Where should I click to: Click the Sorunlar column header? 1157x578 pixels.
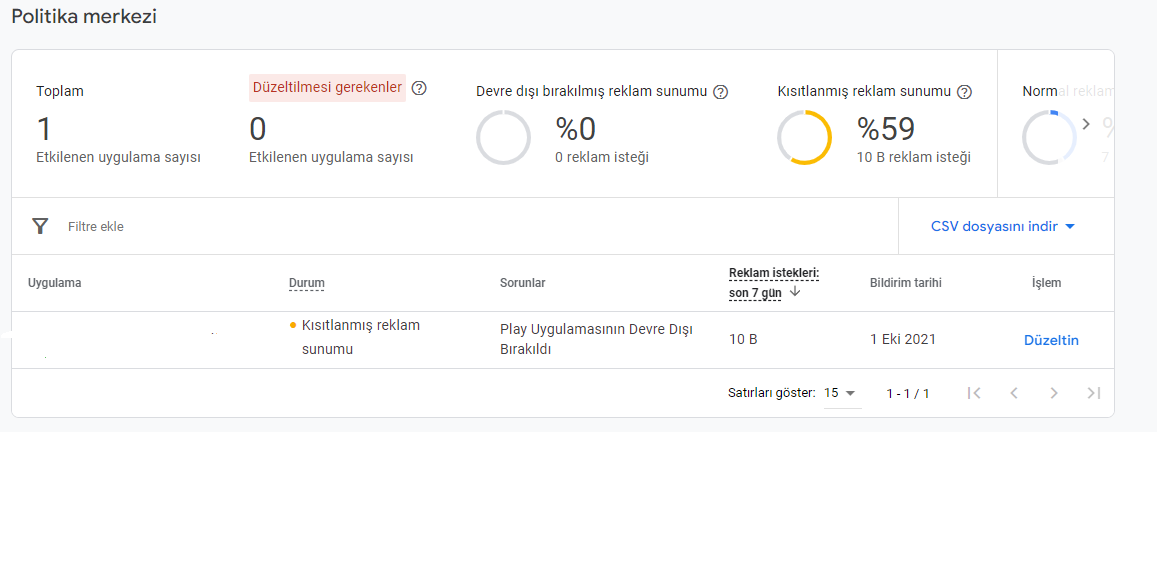click(522, 283)
